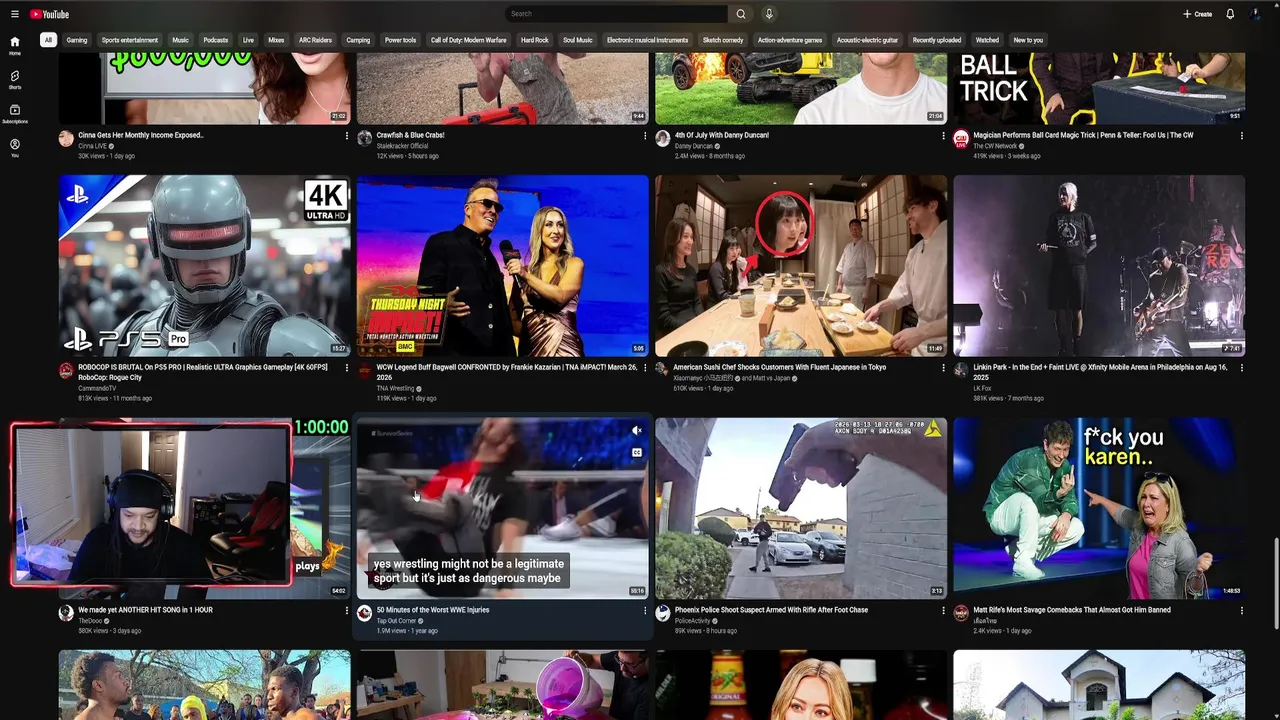Open the RoboCop PS5 Pro video thumbnail
Screen dimensions: 1280x720
point(205,266)
